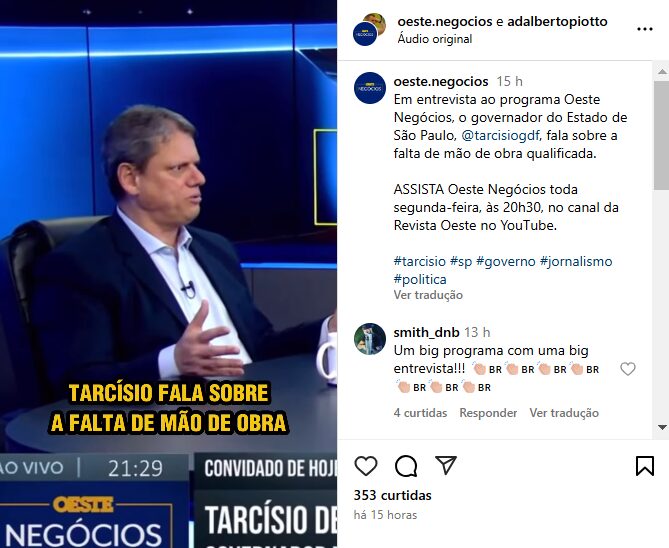Click the comments scrollbar thumb
The image size is (669, 548).
pos(662,135)
